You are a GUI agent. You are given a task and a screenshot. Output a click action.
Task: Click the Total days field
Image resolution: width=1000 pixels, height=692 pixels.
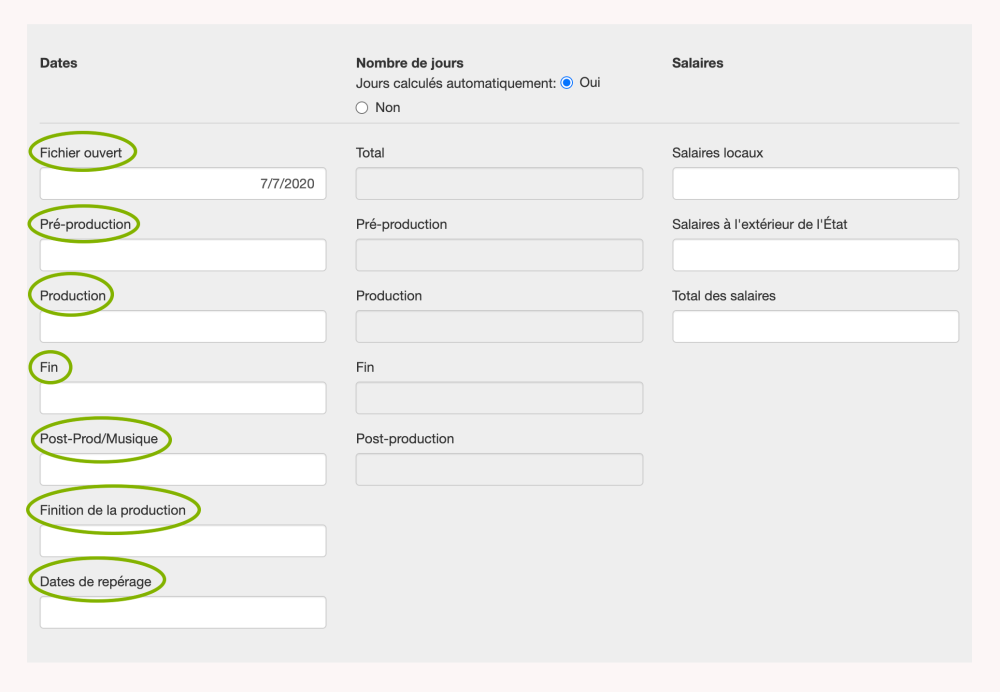click(x=499, y=184)
